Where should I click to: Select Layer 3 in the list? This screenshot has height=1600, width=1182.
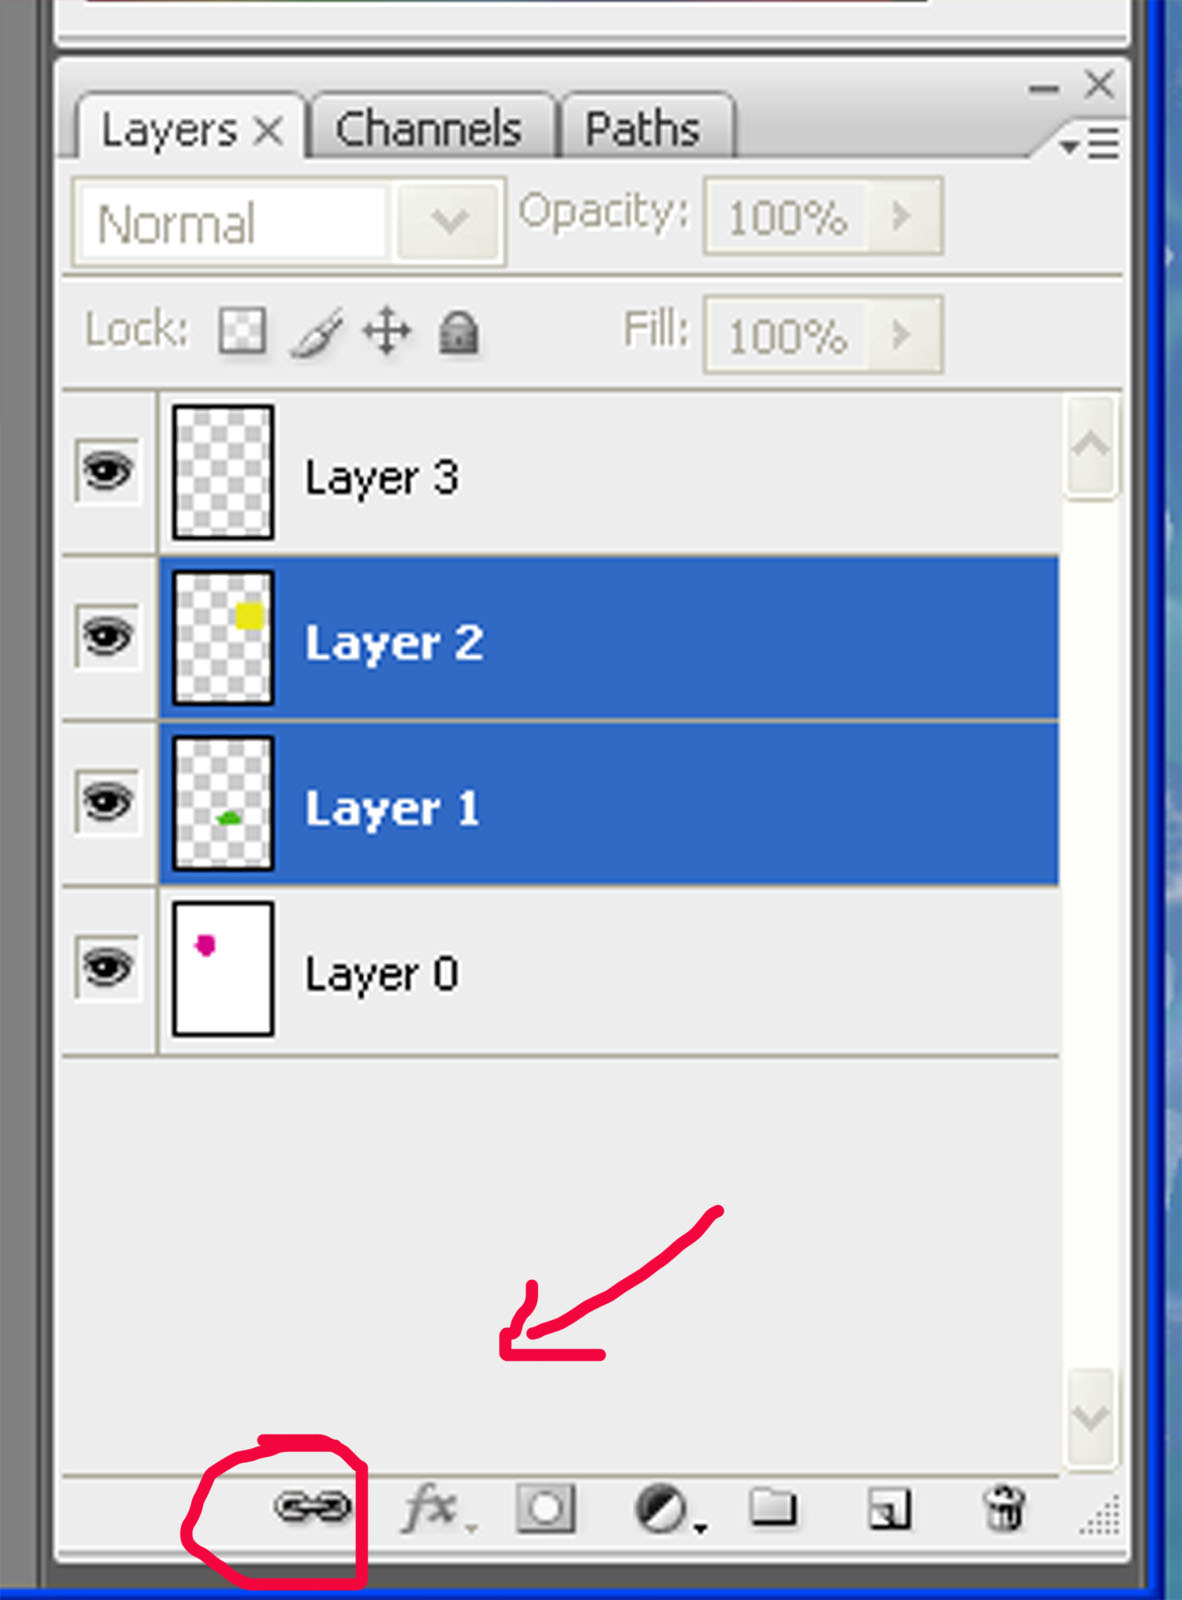pos(600,476)
